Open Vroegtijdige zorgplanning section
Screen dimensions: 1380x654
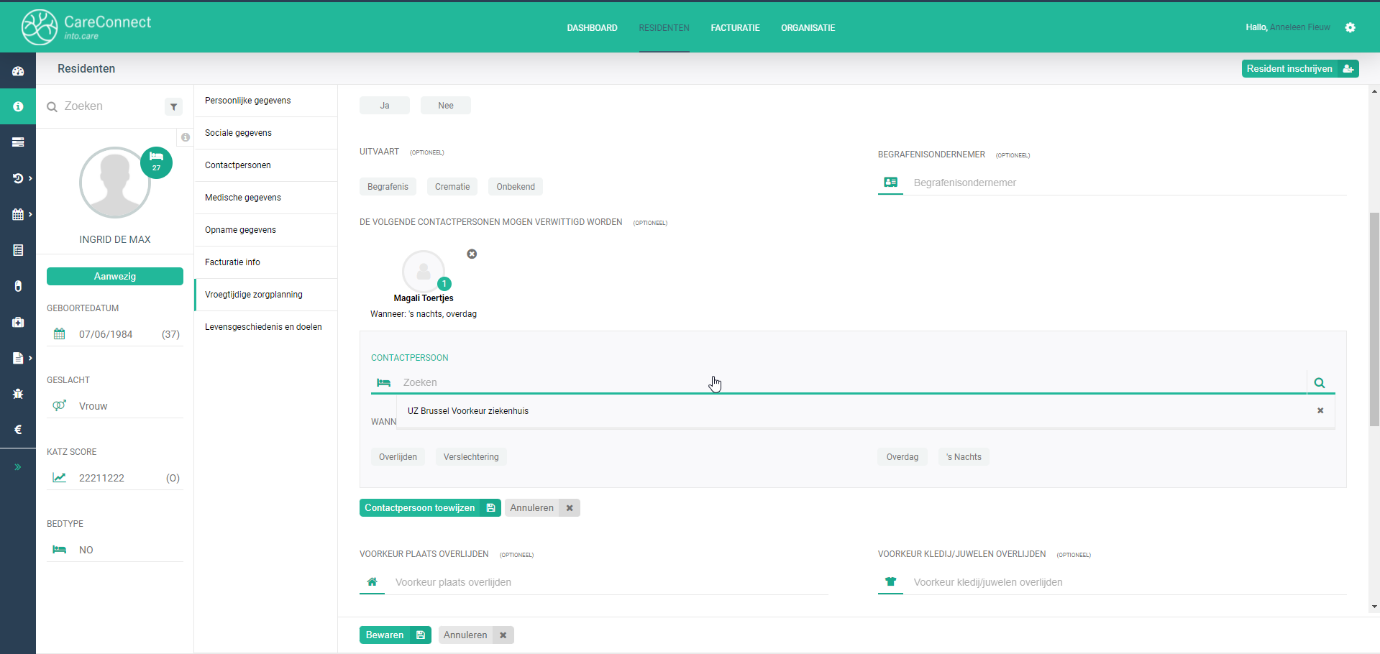click(x=265, y=295)
